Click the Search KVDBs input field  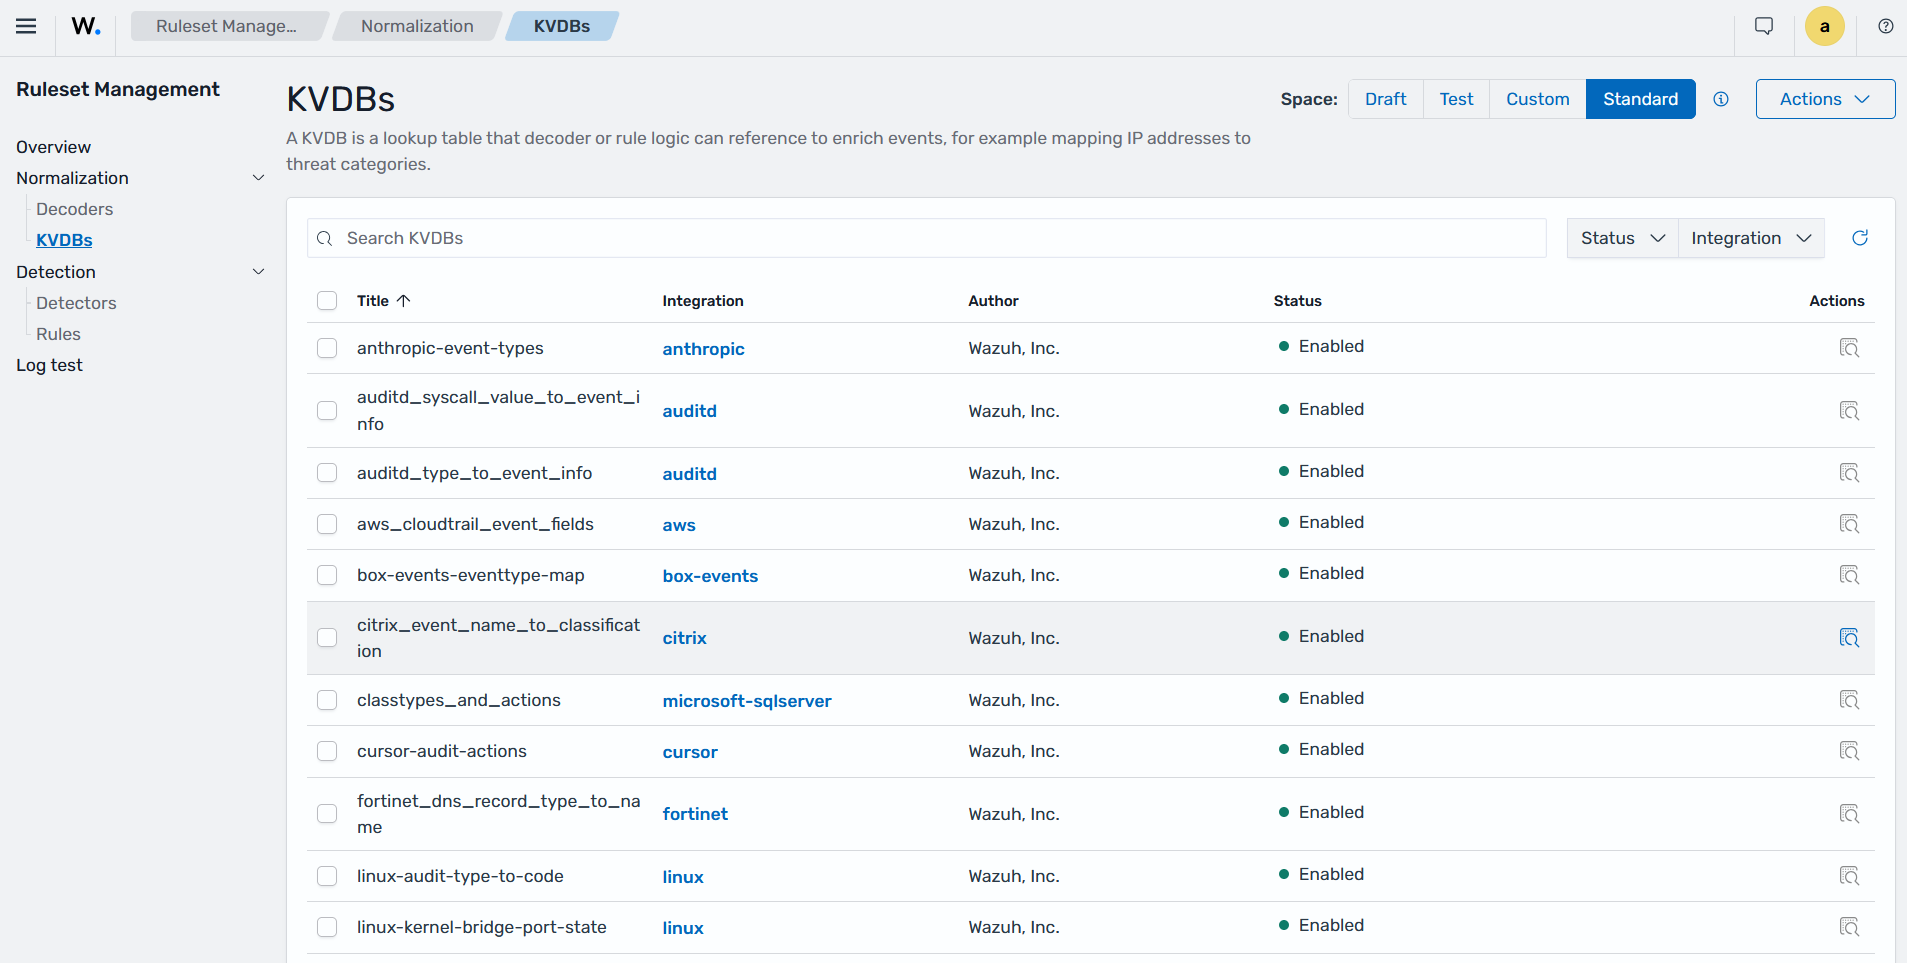coord(927,238)
